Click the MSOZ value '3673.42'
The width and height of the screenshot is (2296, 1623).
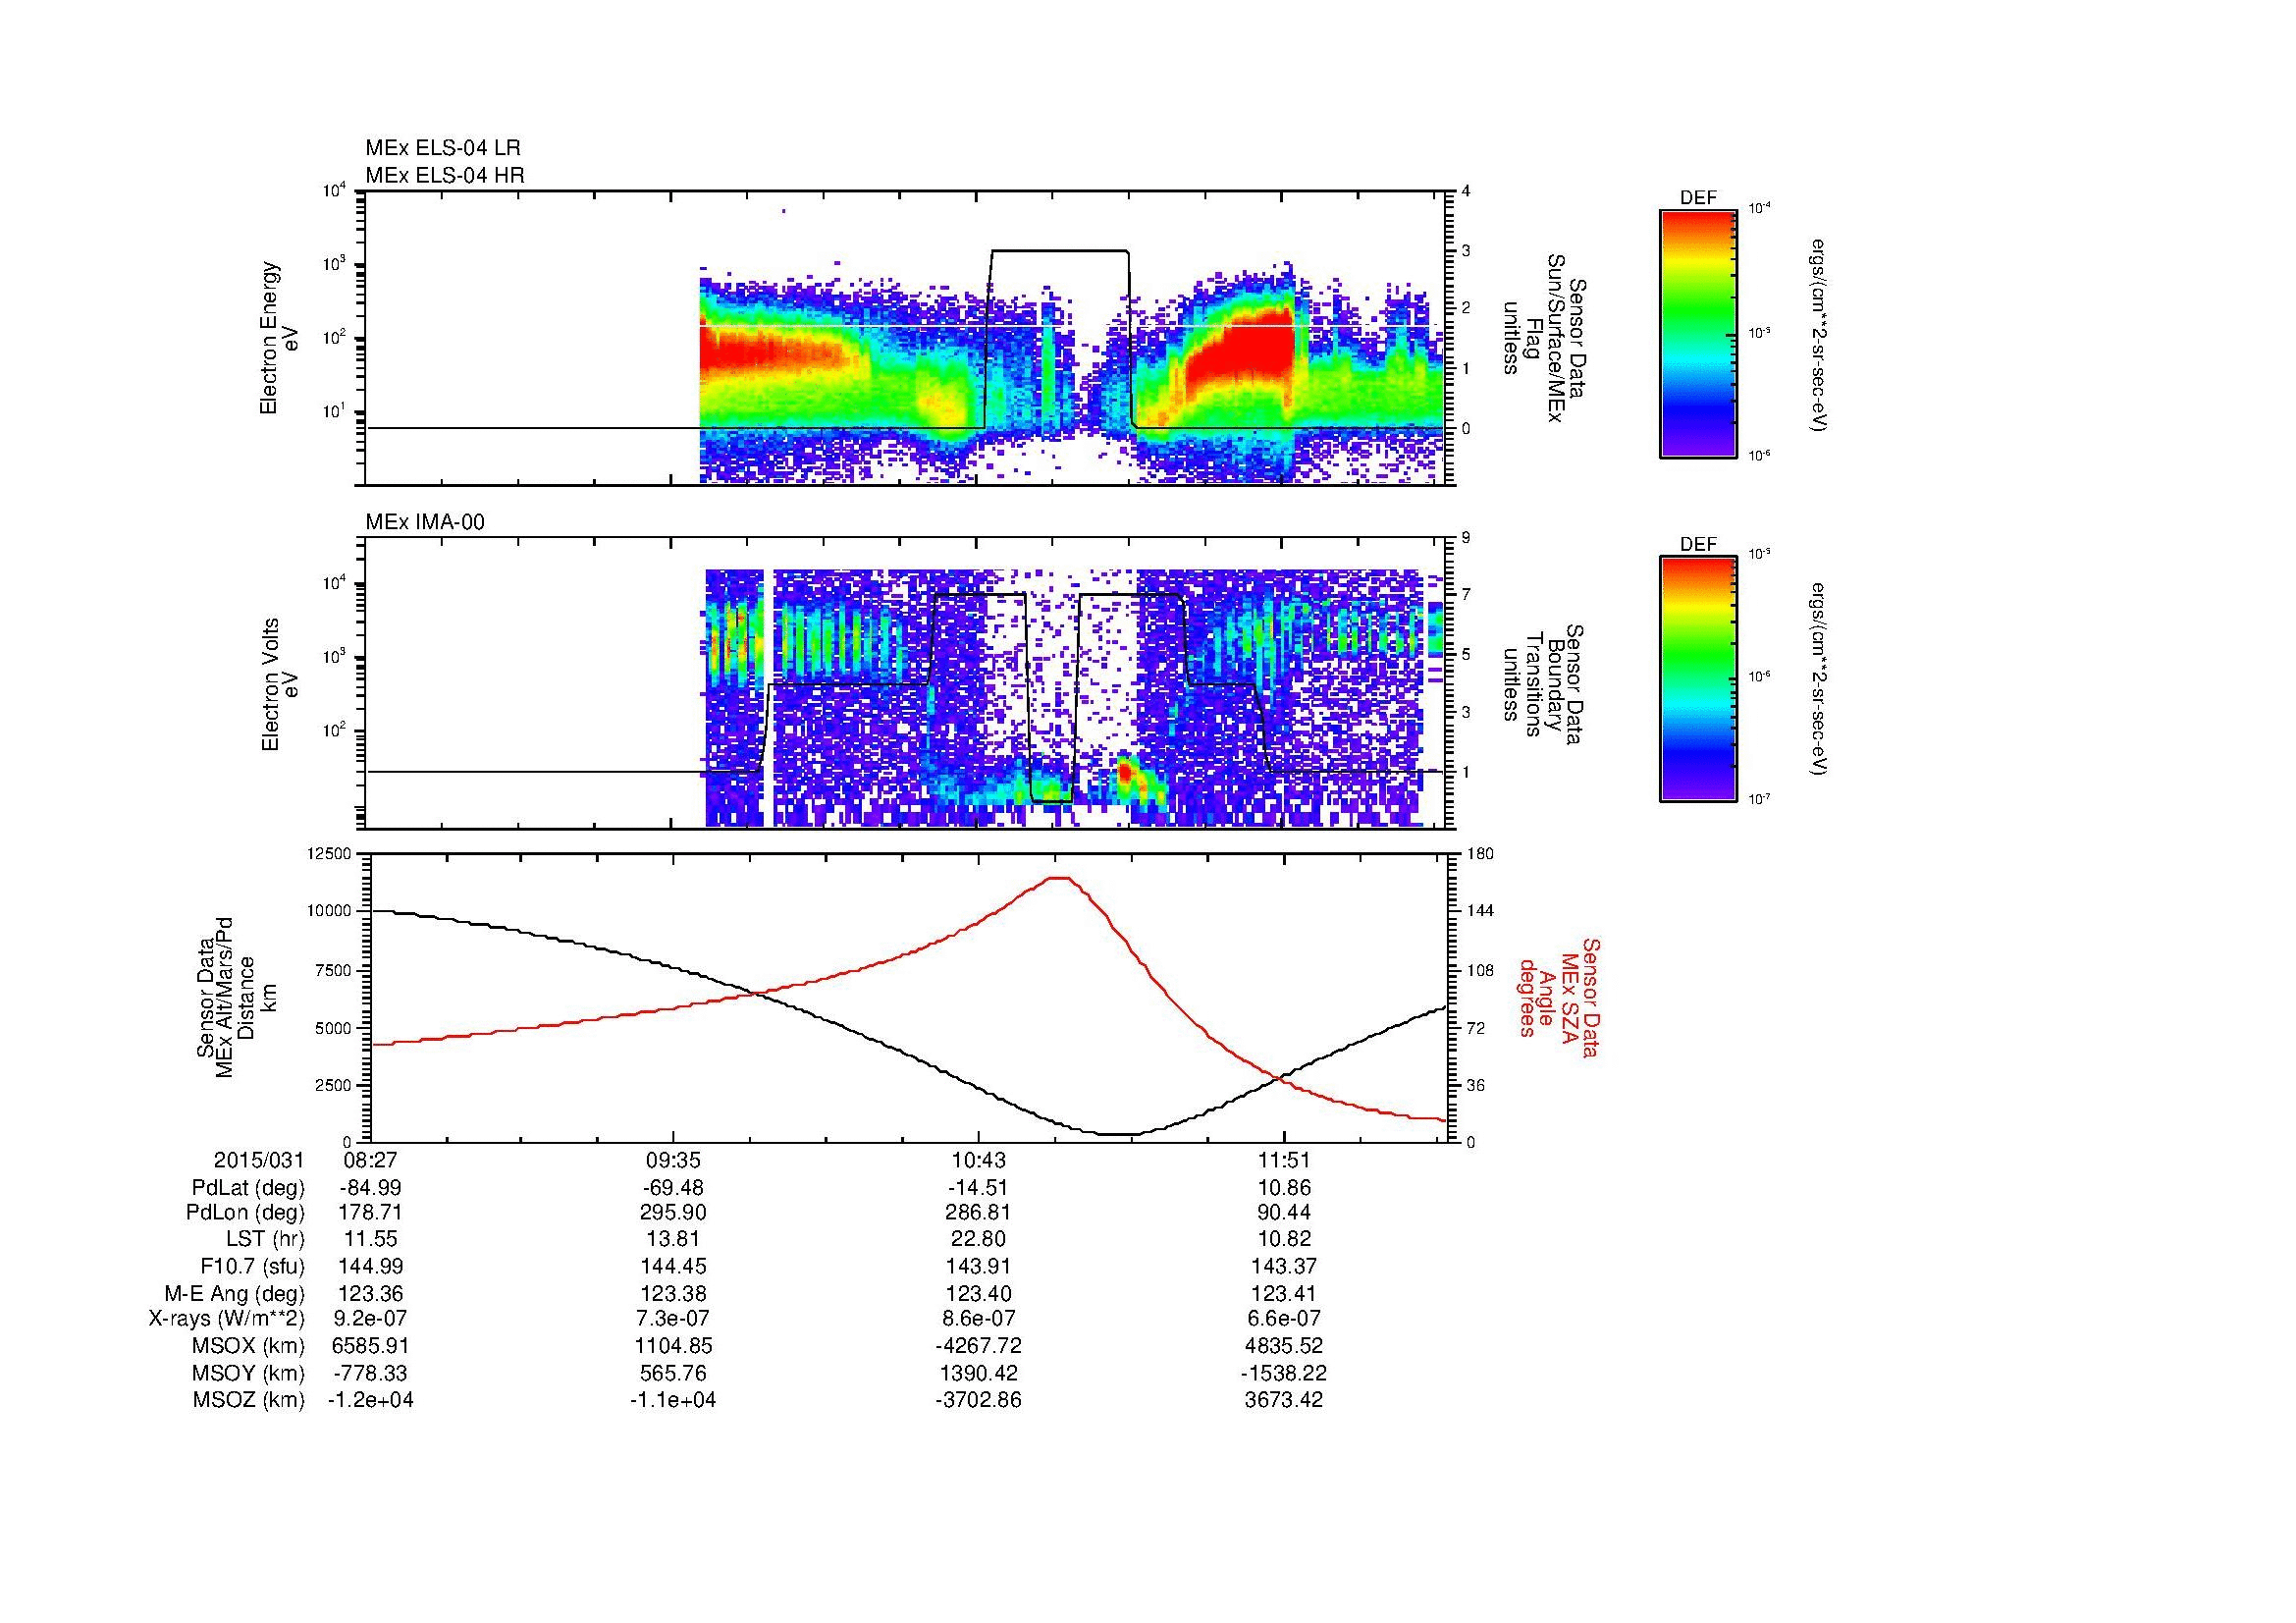tap(1284, 1400)
